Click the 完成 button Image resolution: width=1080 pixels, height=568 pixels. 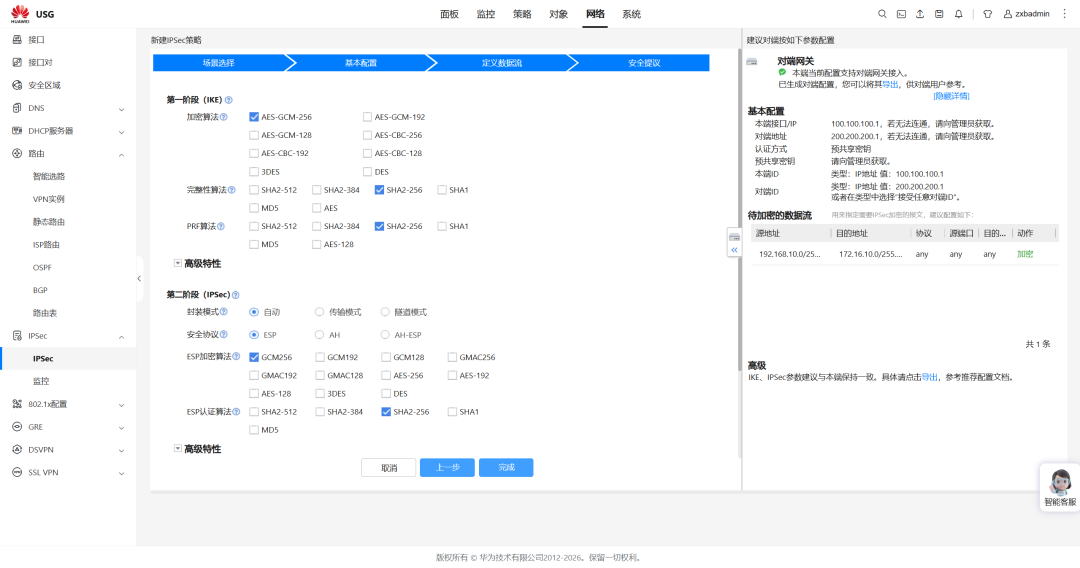point(506,467)
